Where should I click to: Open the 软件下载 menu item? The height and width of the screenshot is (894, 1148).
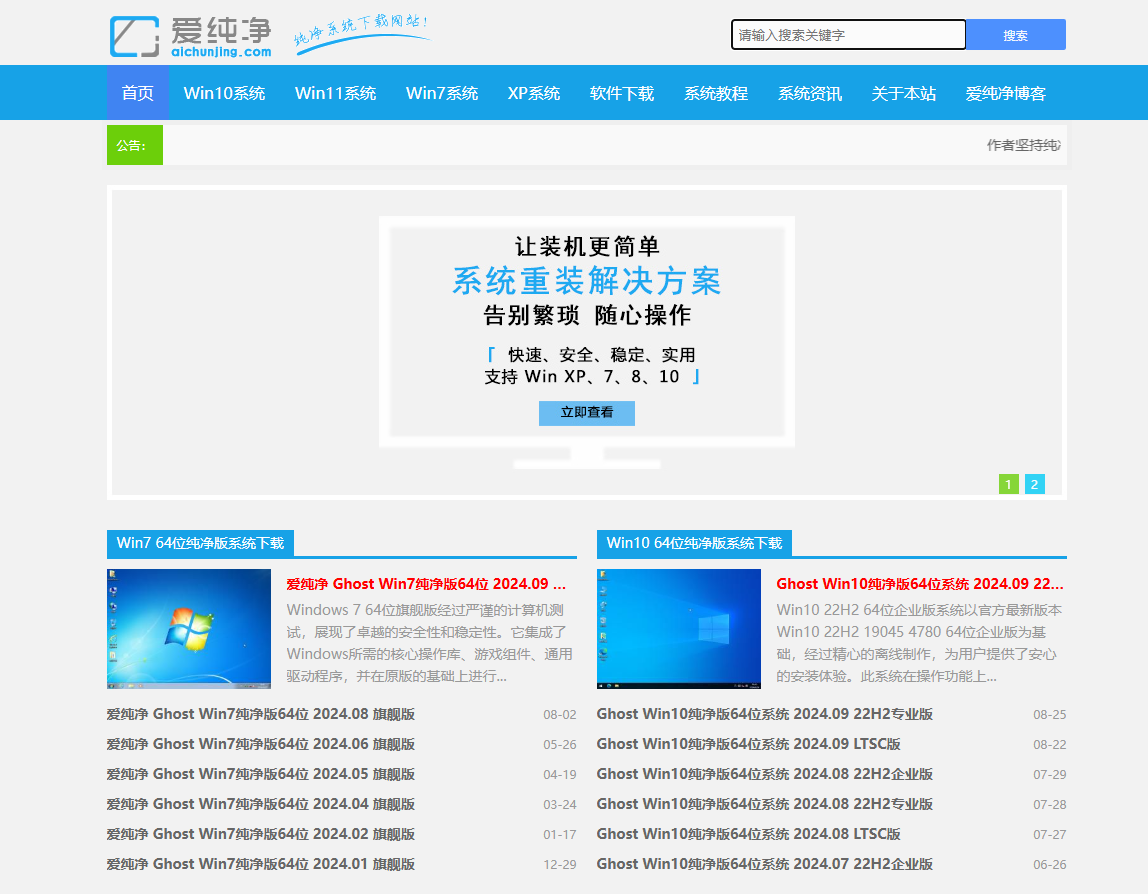(622, 93)
